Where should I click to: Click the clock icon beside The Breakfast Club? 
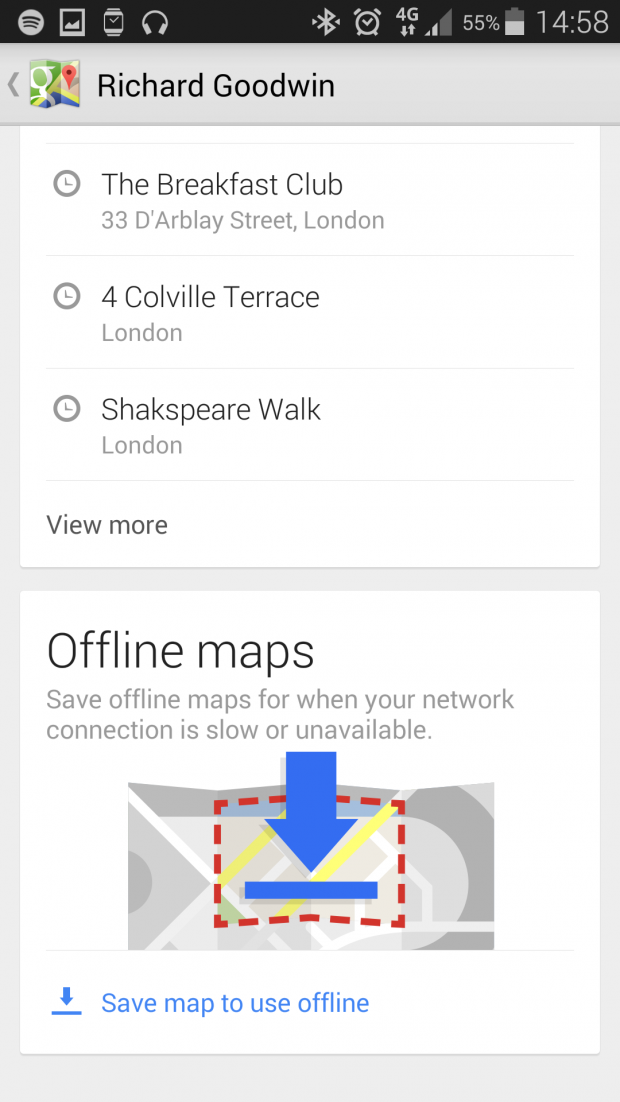coord(66,184)
